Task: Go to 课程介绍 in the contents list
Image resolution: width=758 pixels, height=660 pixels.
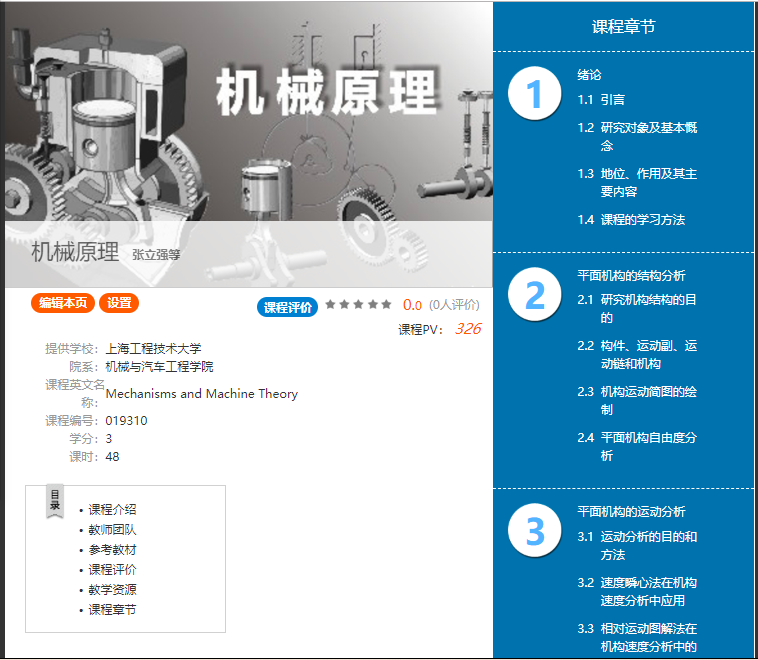Action: 112,510
